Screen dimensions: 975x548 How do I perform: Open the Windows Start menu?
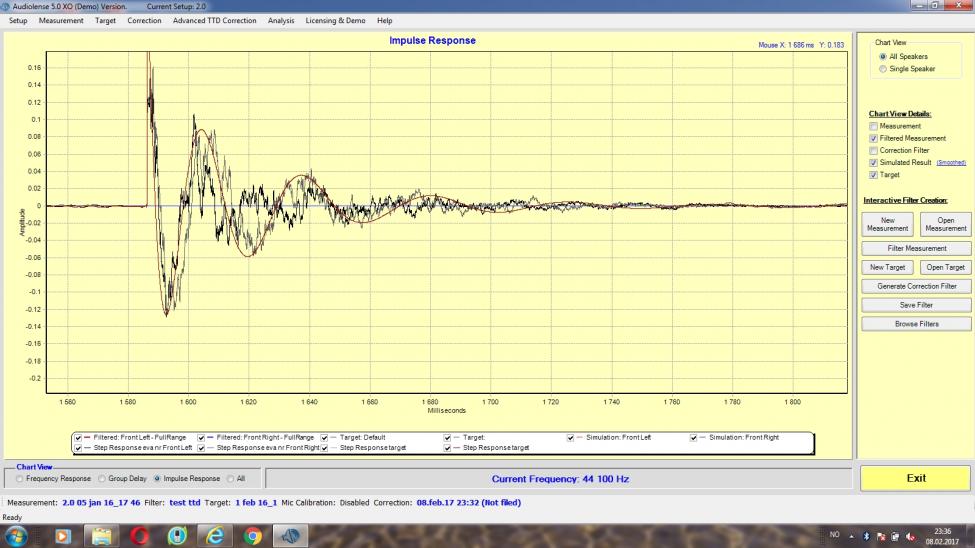click(16, 535)
